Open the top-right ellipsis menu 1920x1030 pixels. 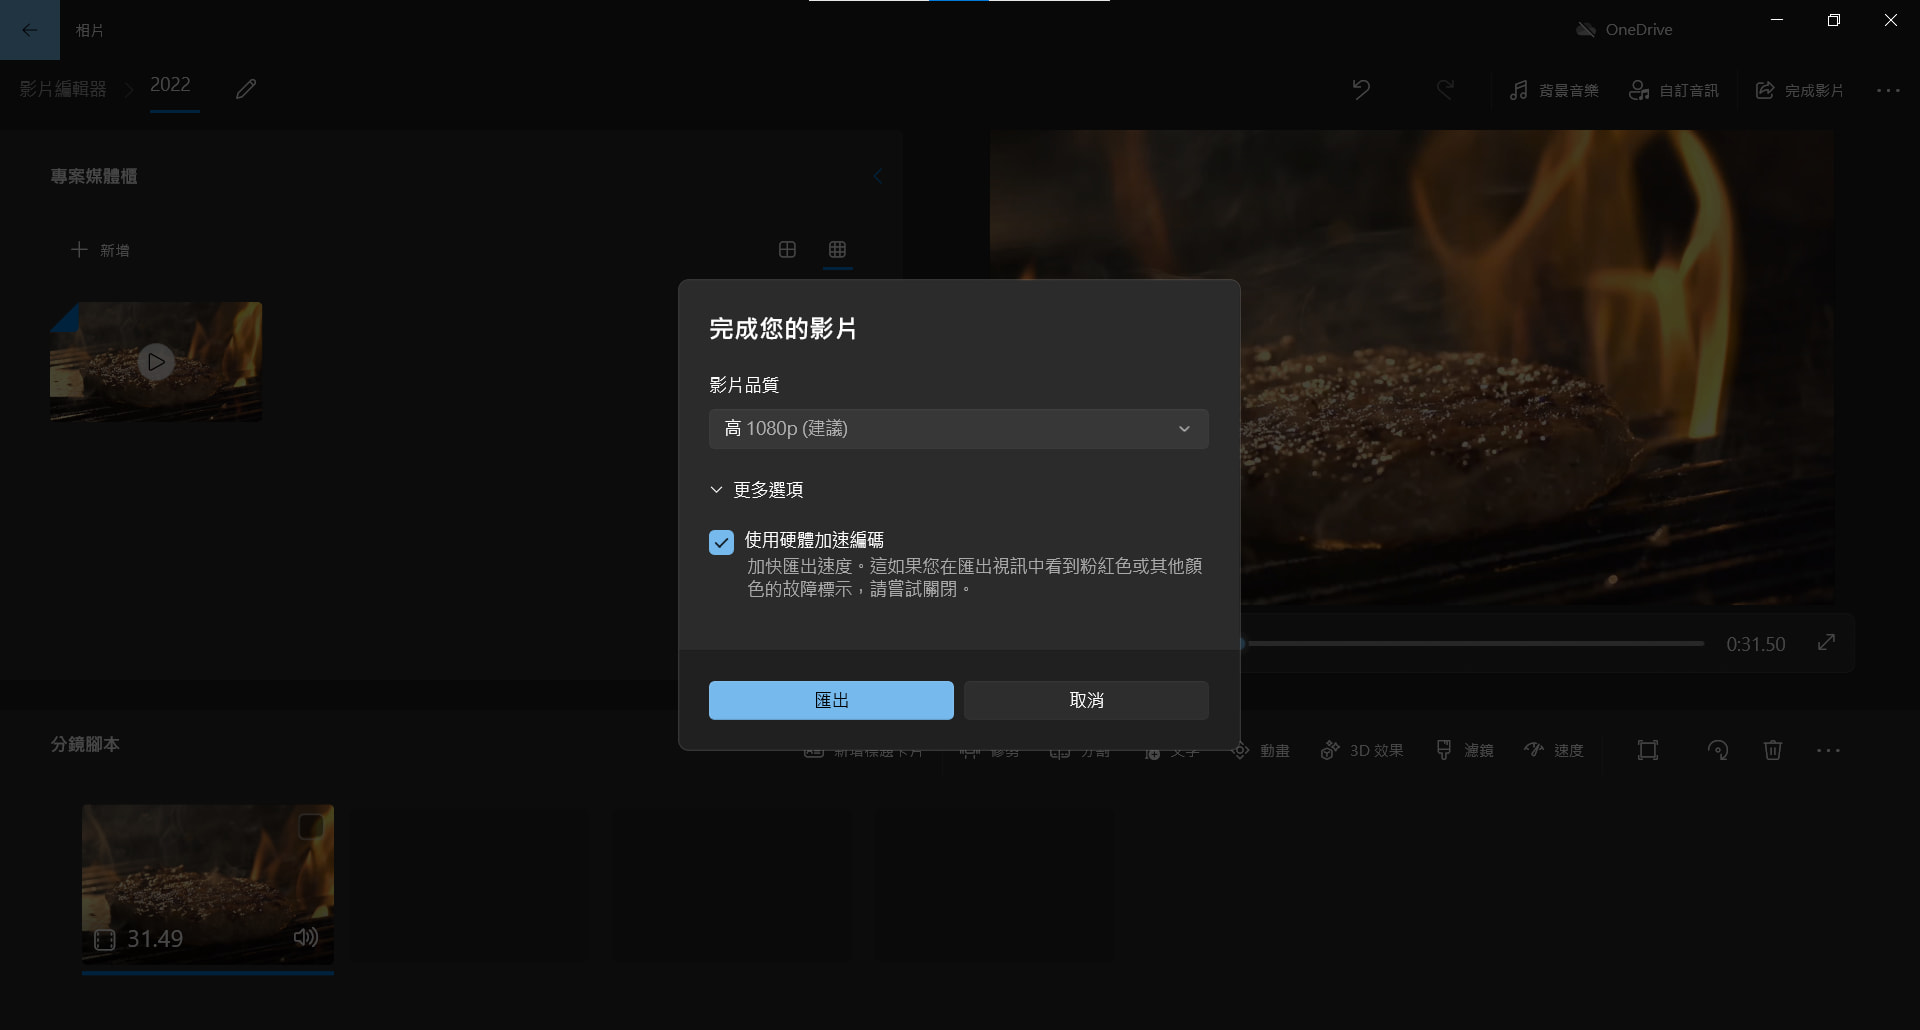(1888, 90)
